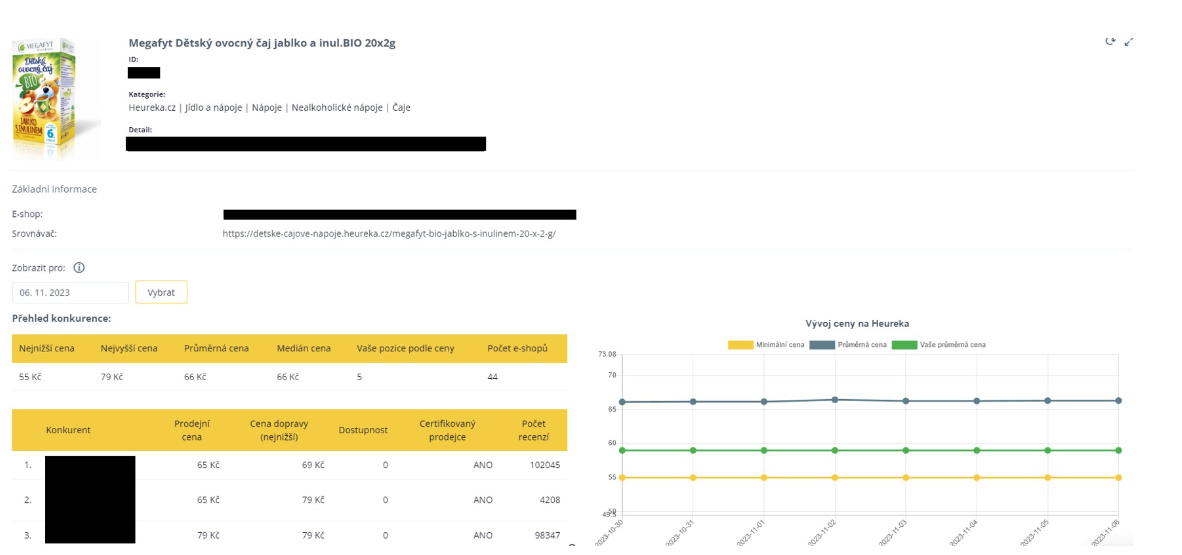Click yellow Minimální cena point for 2023-10-30

pos(622,477)
